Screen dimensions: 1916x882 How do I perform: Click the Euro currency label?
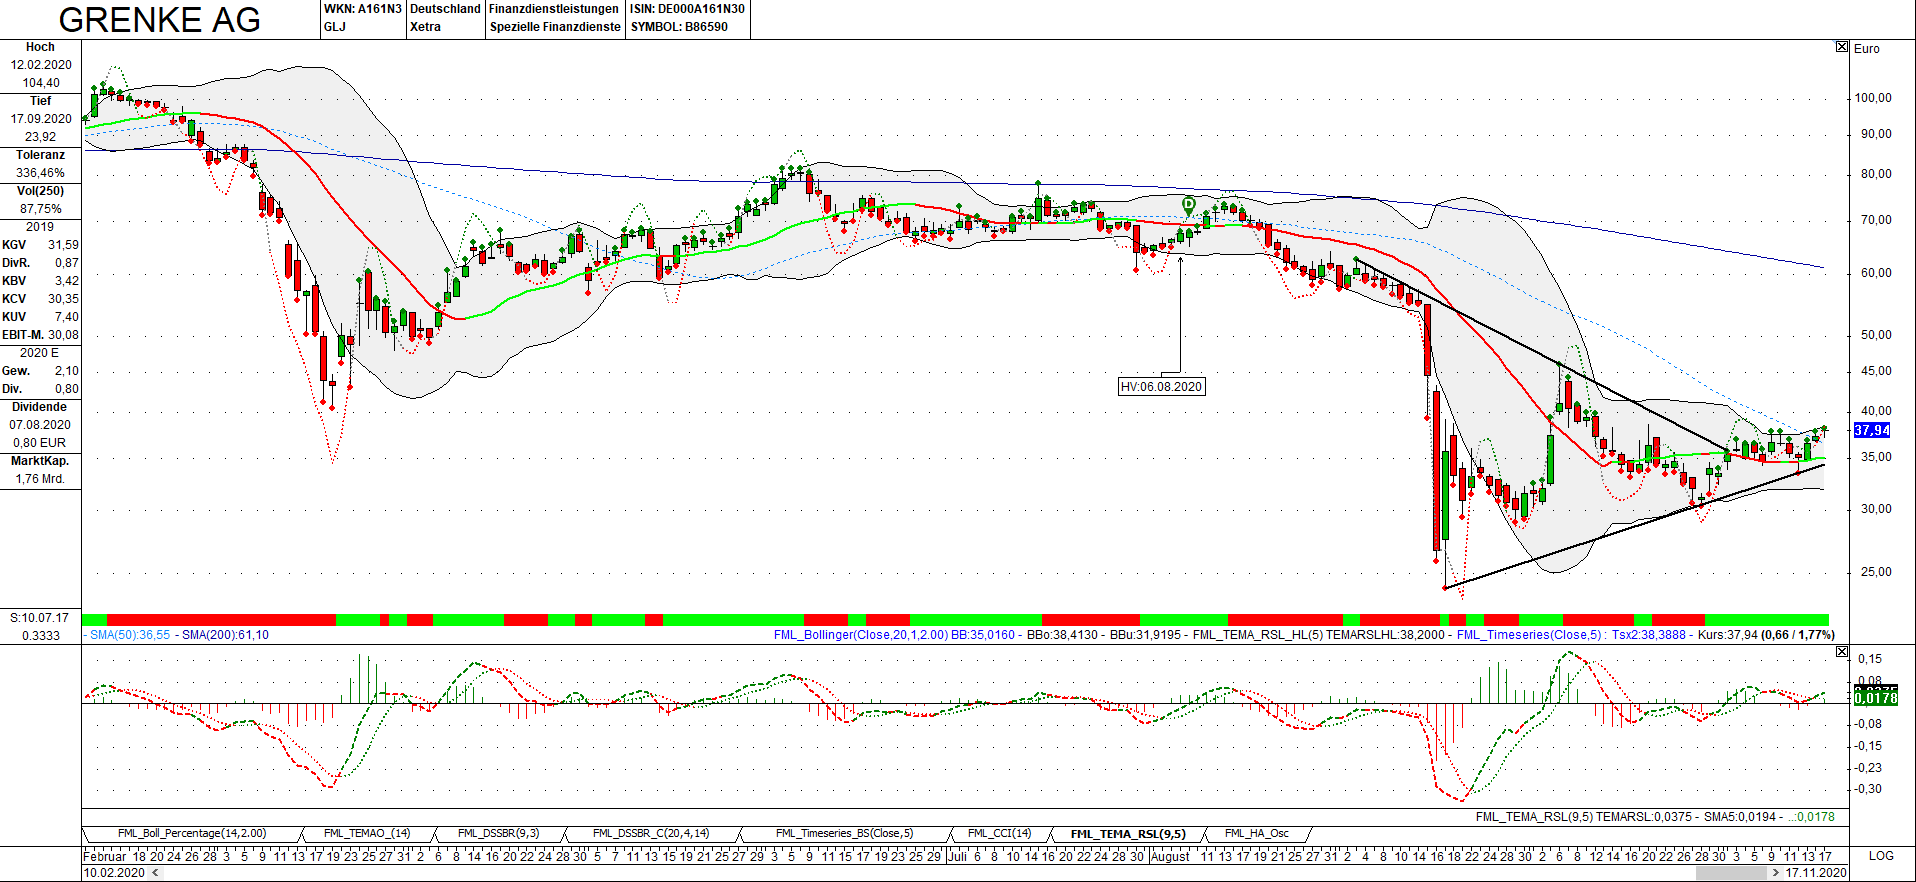(1867, 48)
